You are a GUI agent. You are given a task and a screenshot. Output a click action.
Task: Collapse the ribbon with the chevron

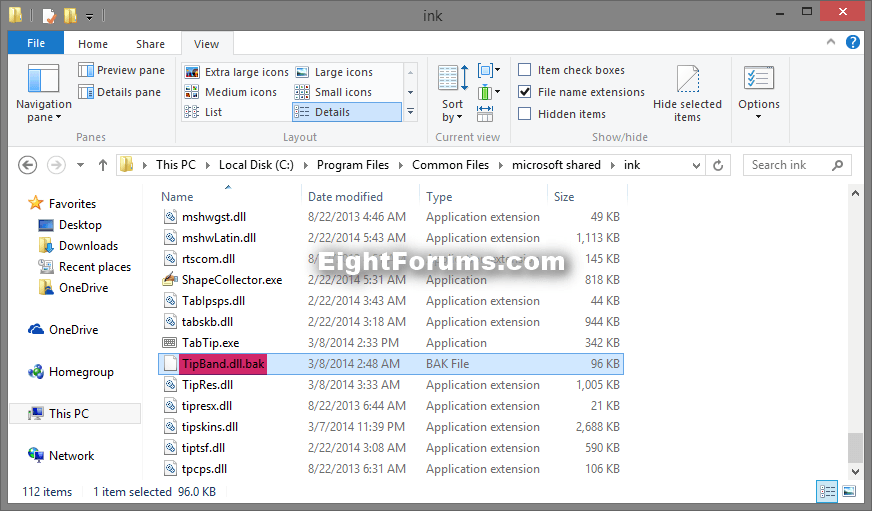tap(831, 42)
